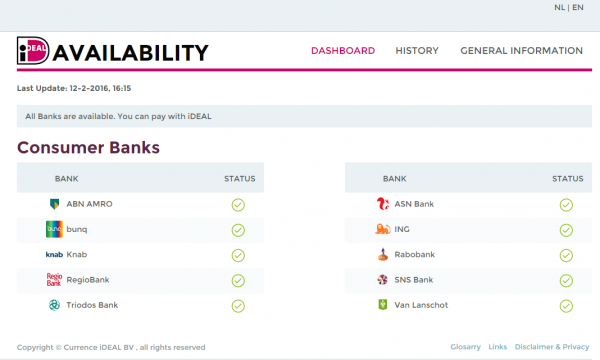600x360 pixels.
Task: Switch to the History tab
Action: (417, 50)
